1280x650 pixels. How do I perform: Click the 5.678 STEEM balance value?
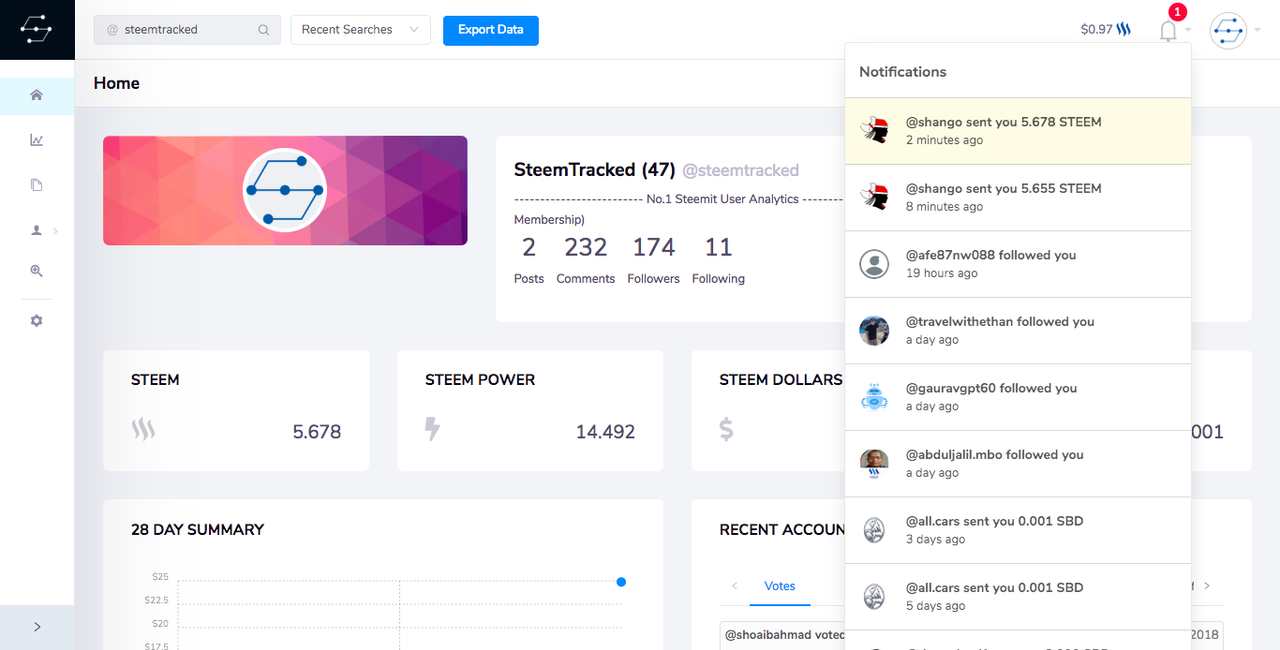click(317, 432)
